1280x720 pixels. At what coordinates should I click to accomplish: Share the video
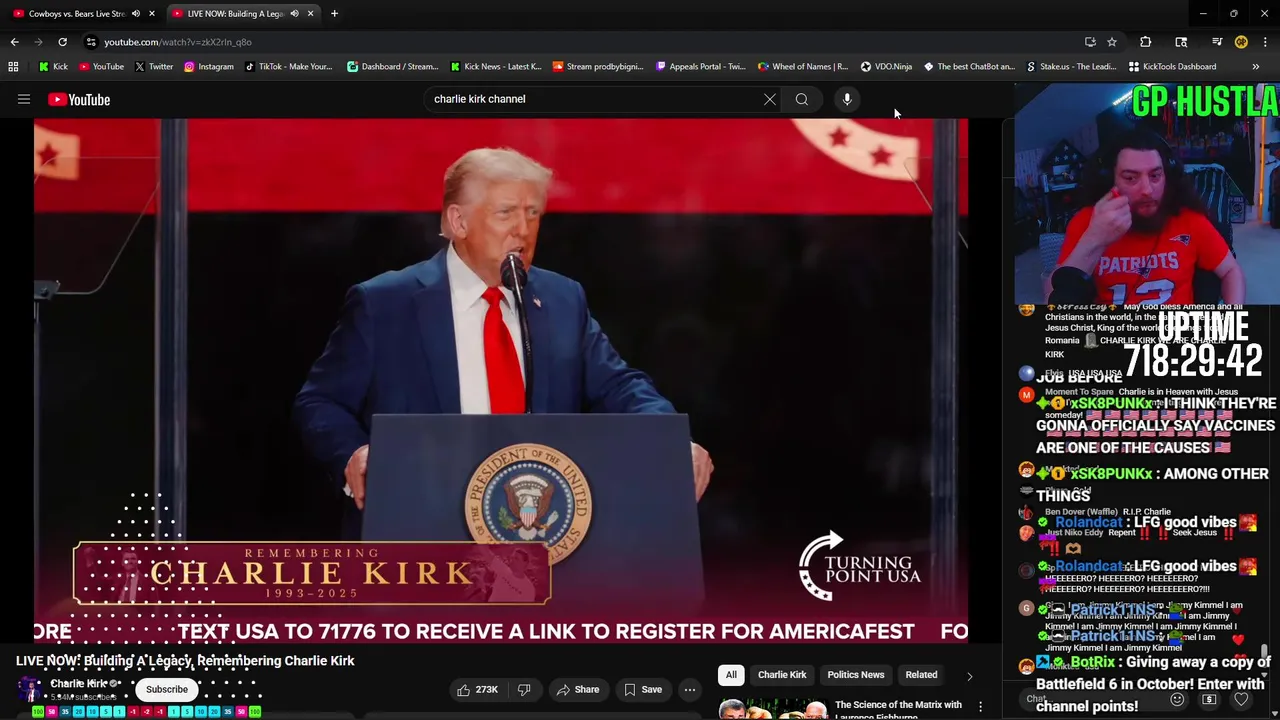578,689
